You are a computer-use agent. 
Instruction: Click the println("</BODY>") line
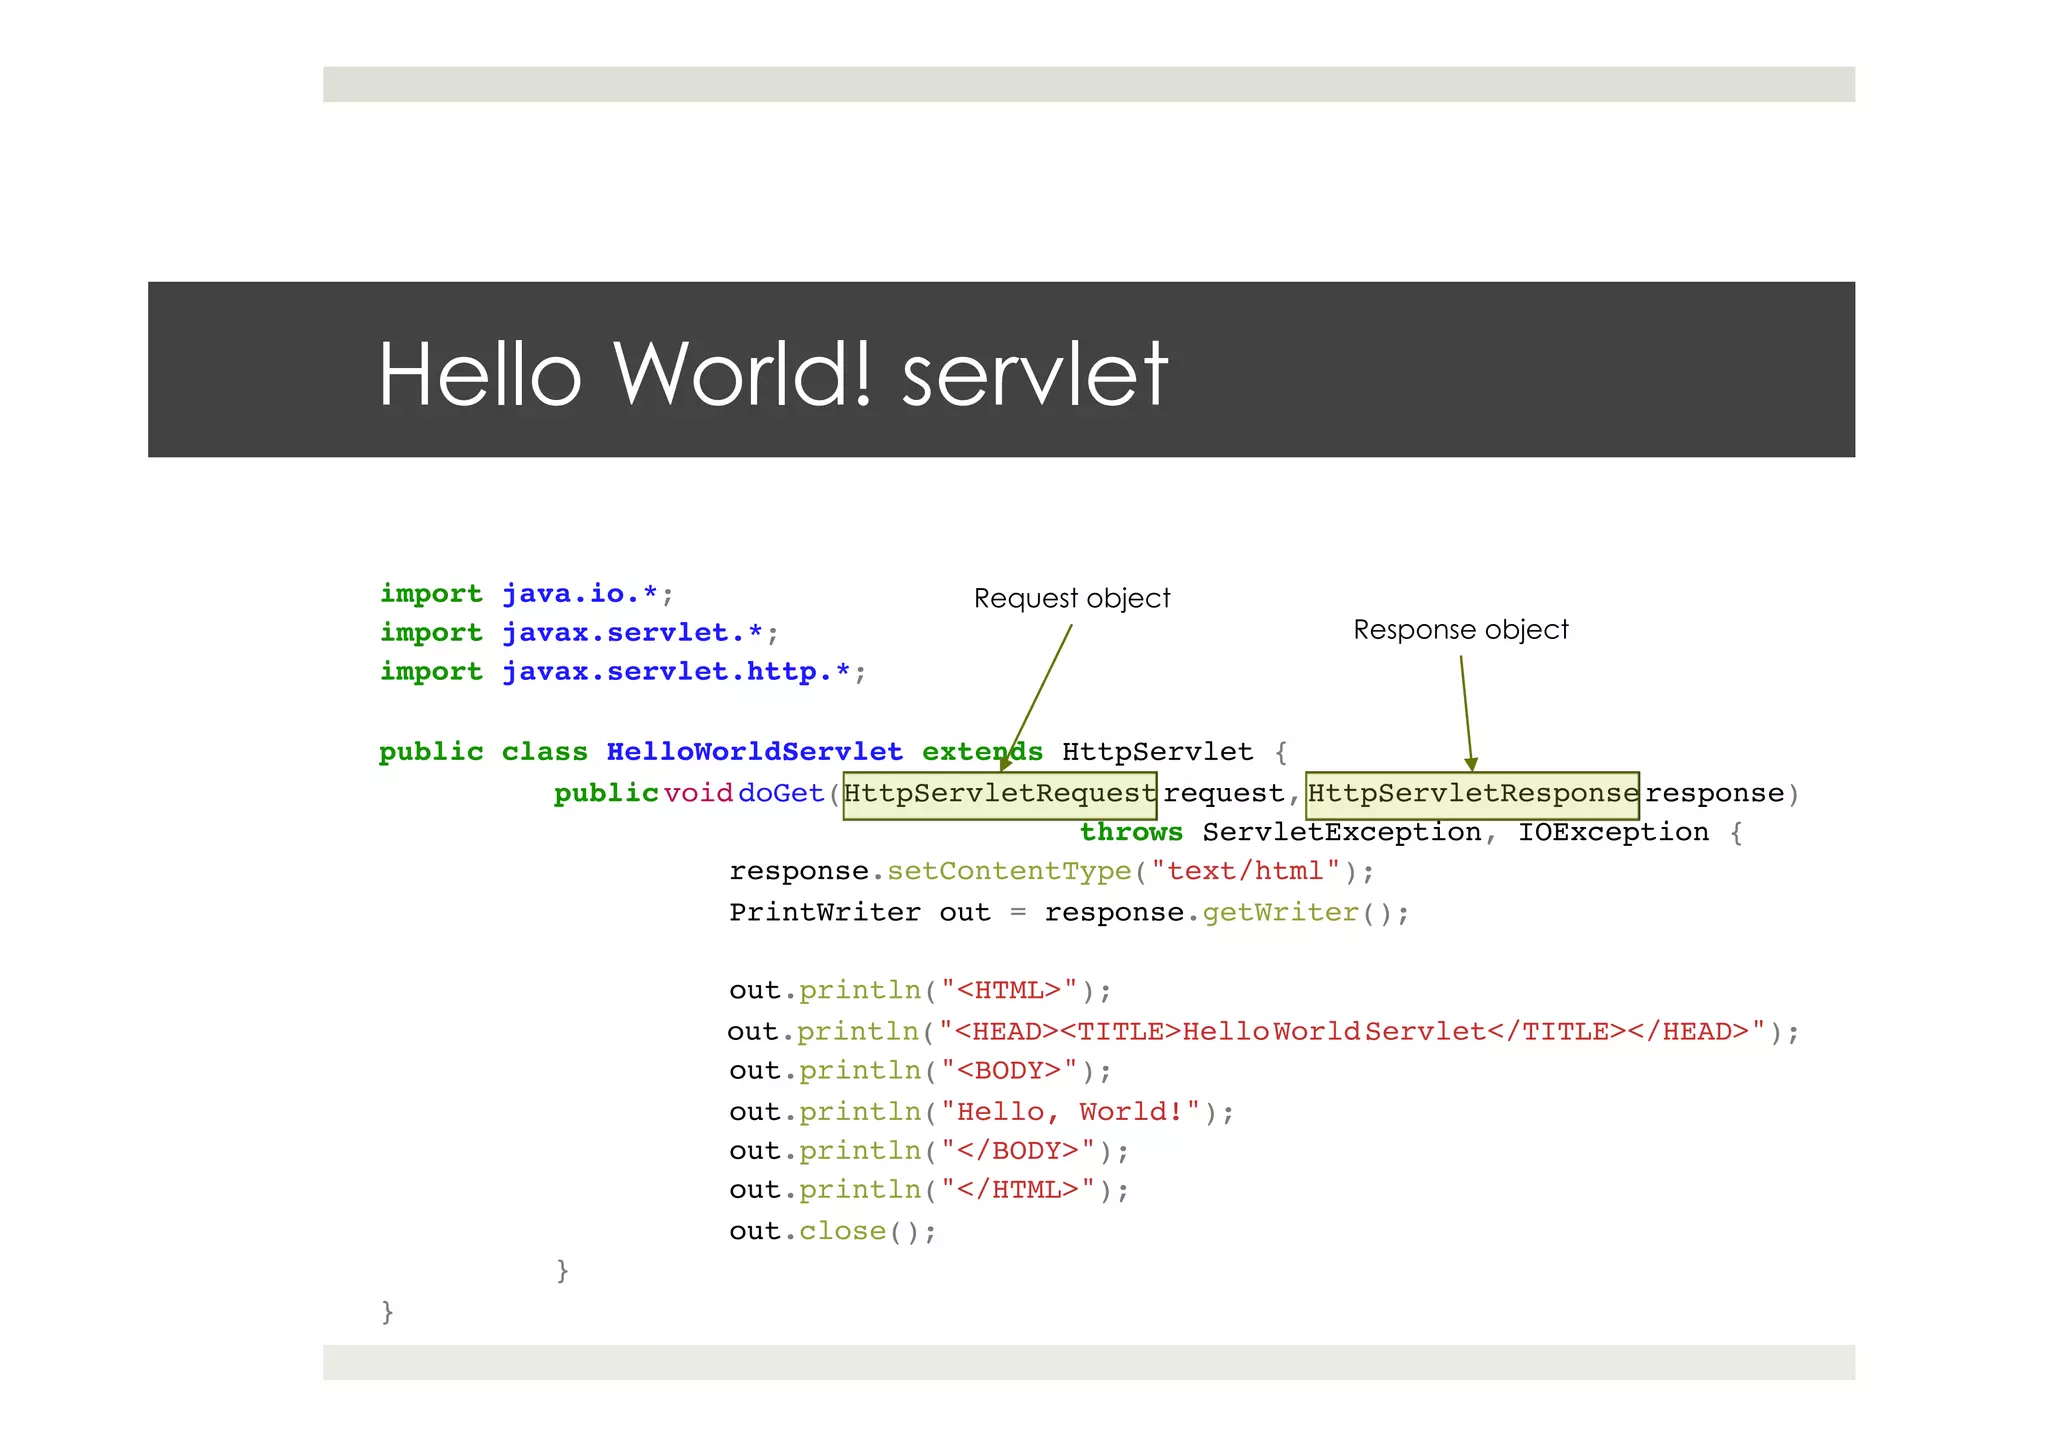(929, 1151)
